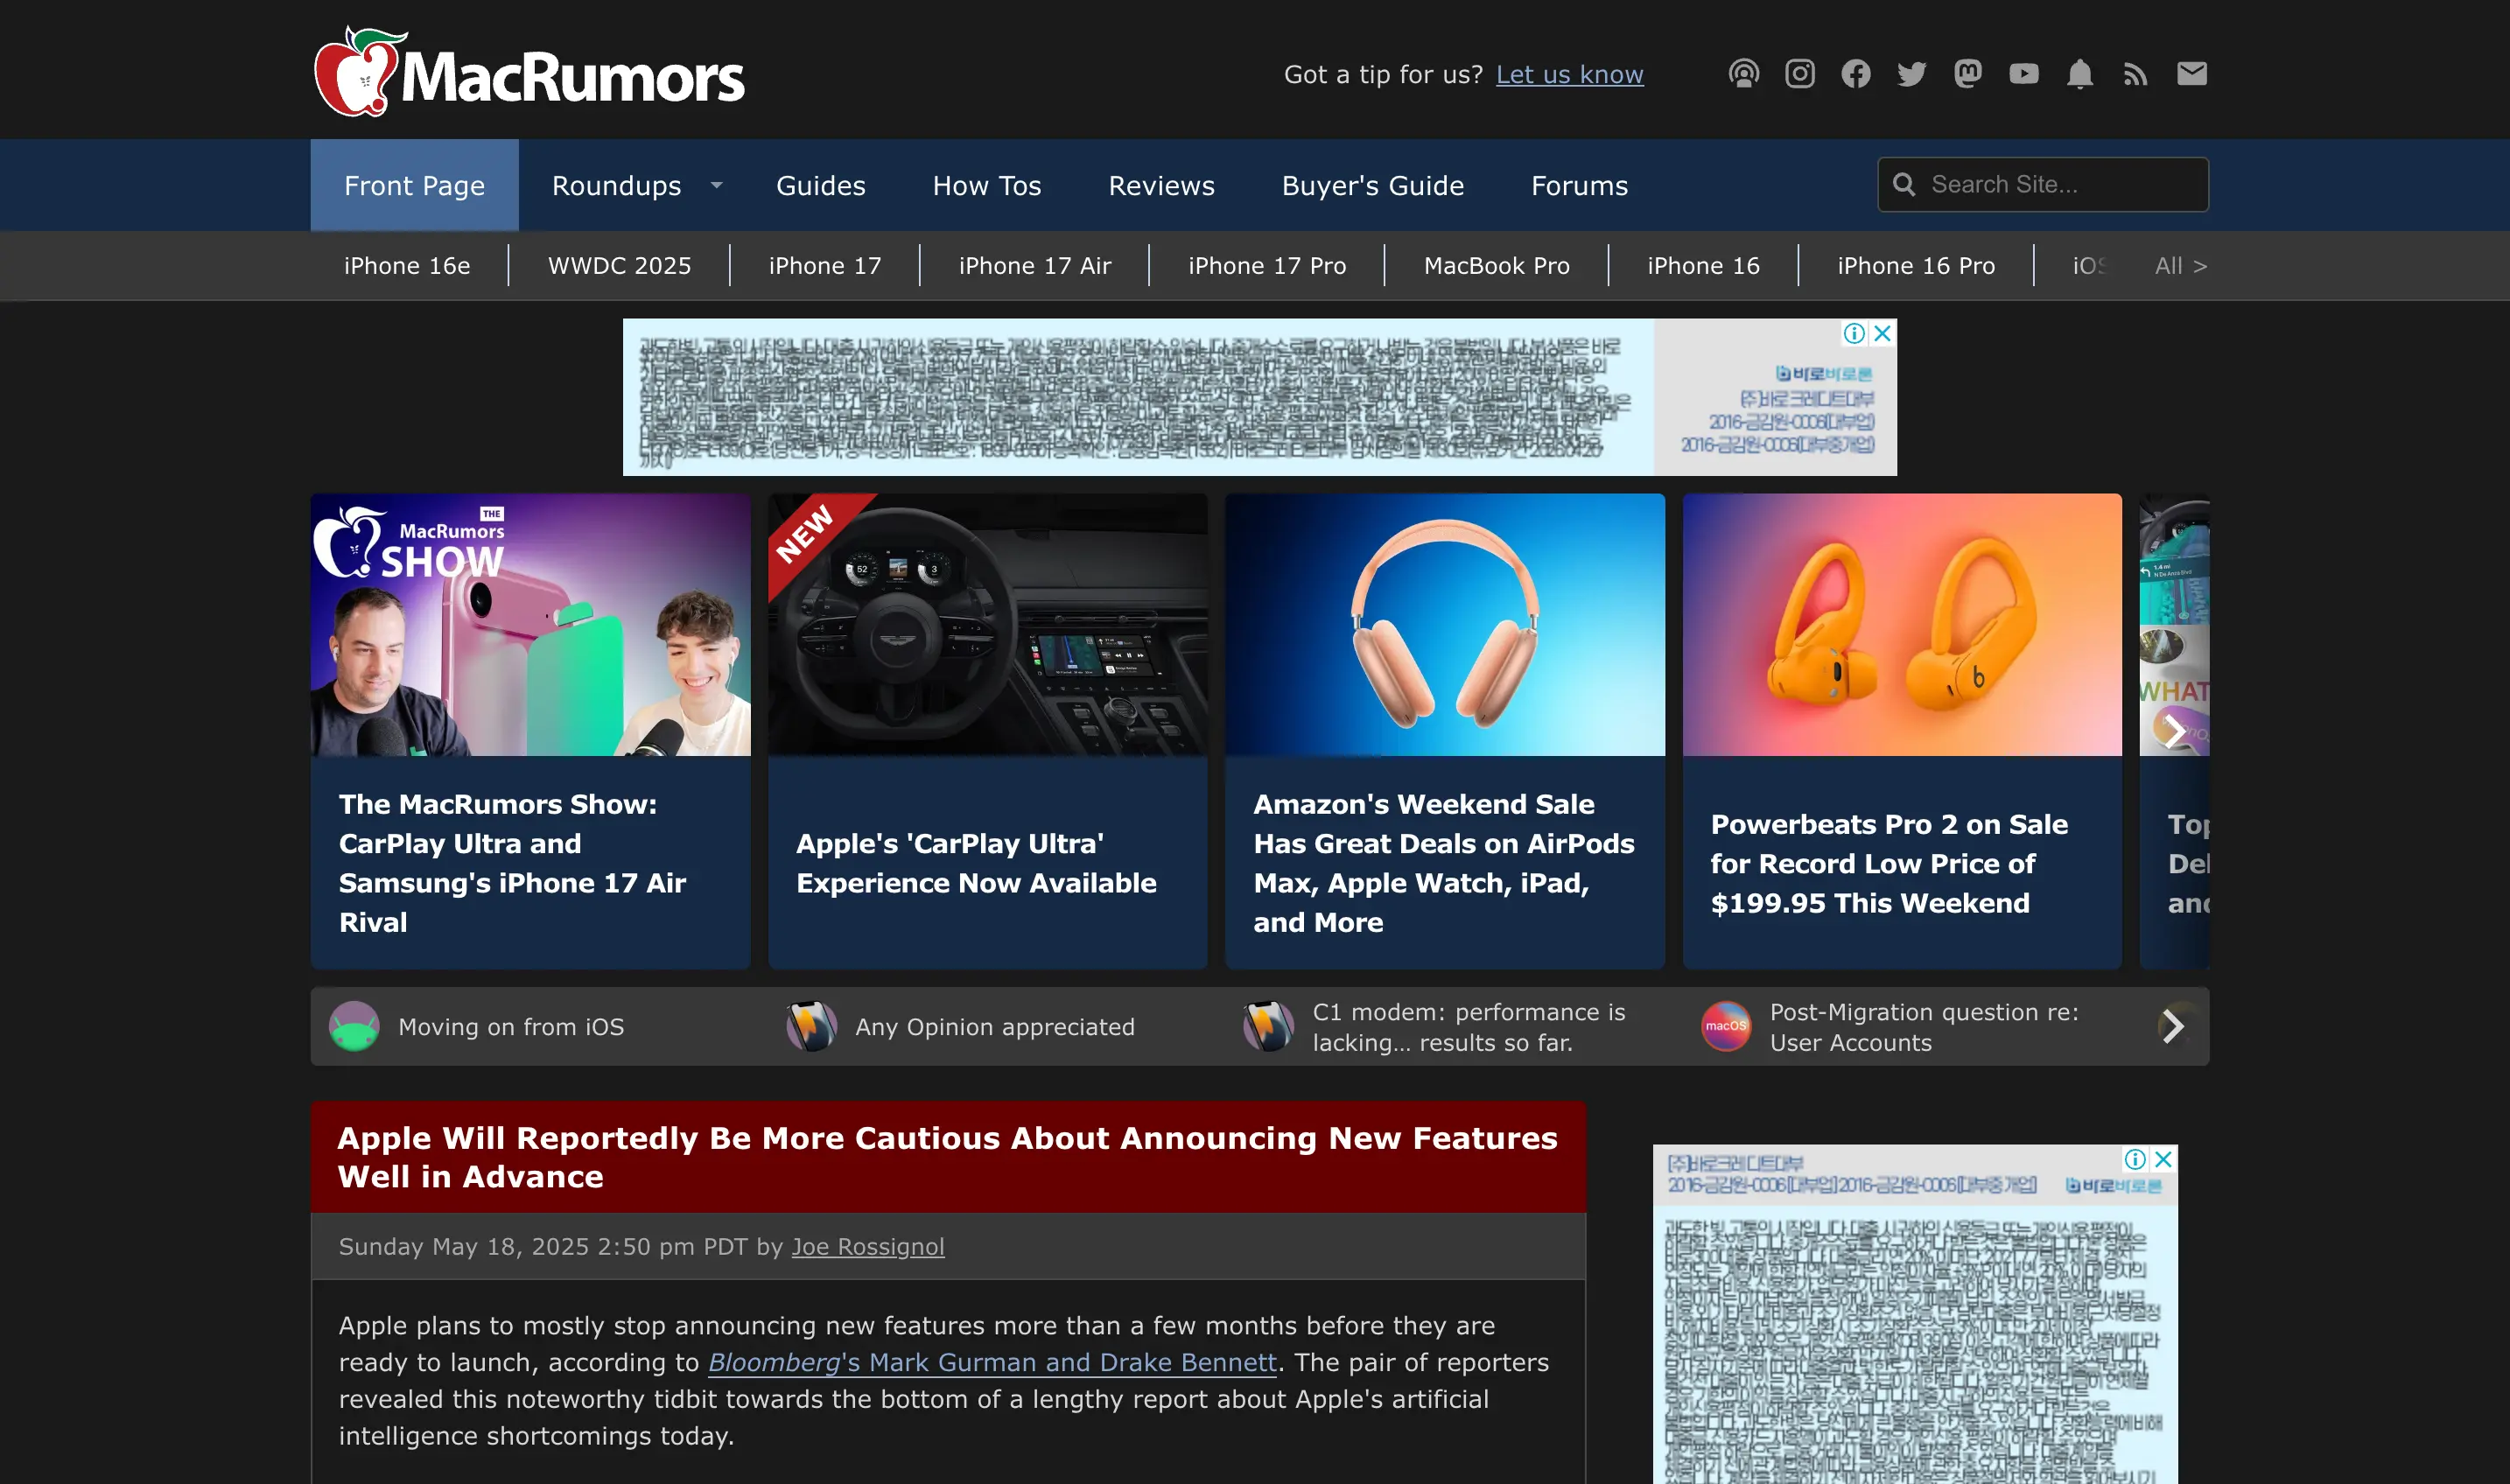The height and width of the screenshot is (1484, 2510).
Task: Click the notifications bell icon
Action: tap(2079, 74)
